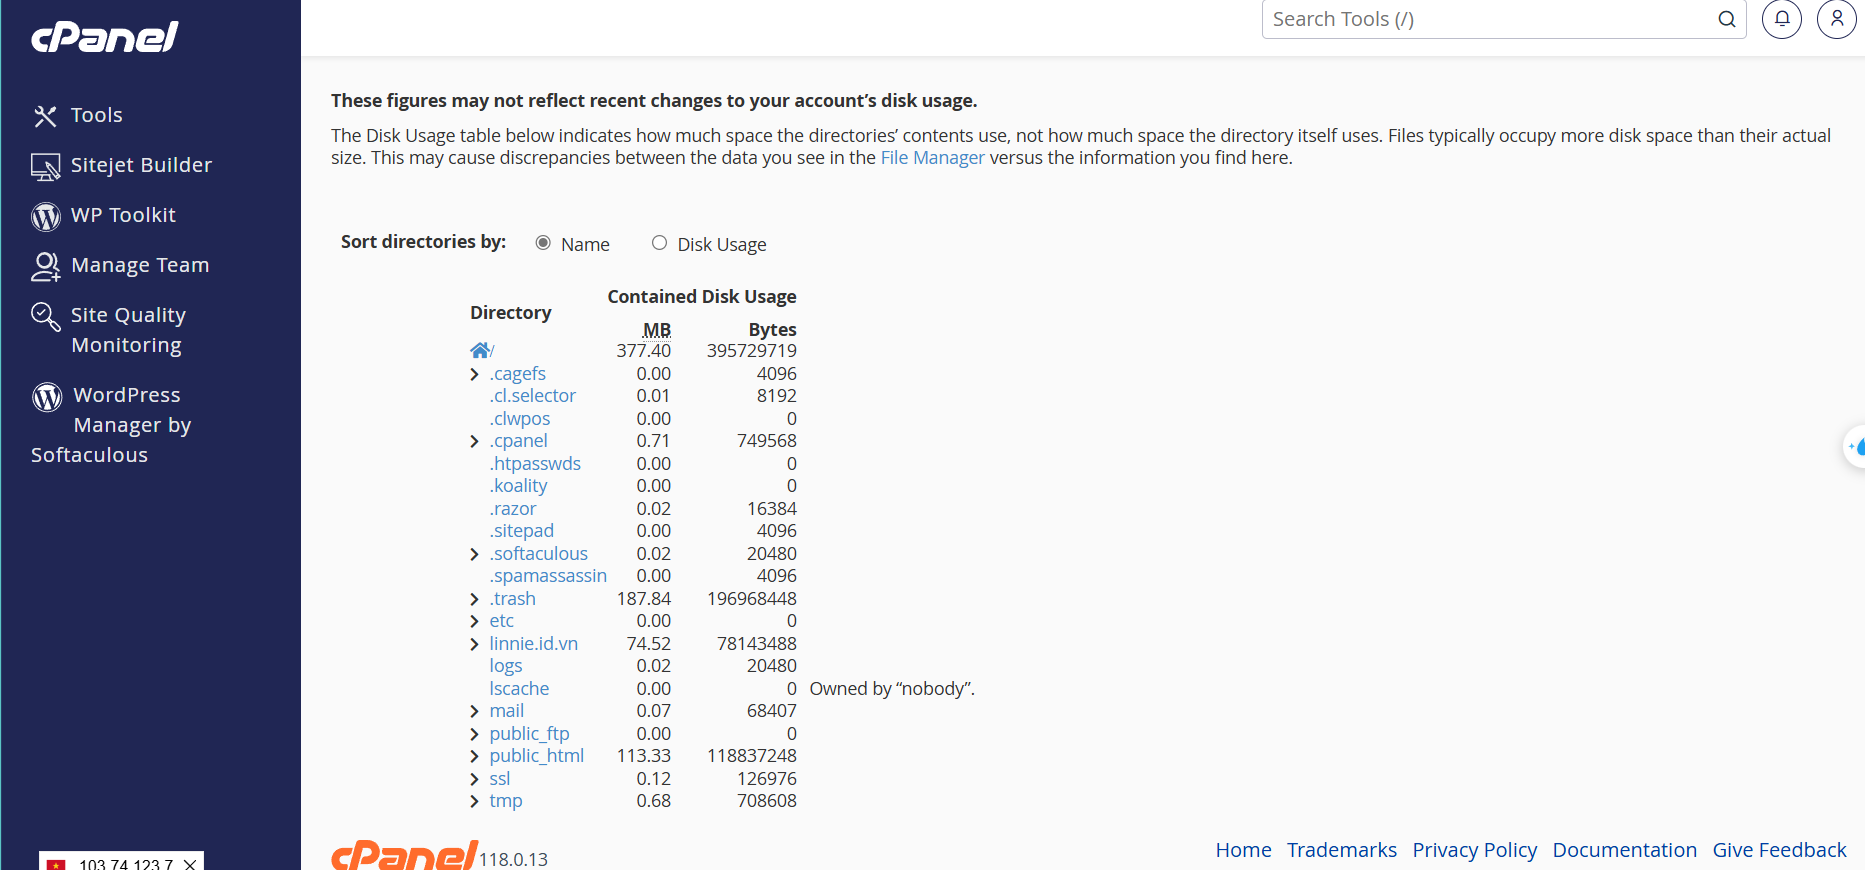
Task: Click the version number 118.0.13
Action: click(x=513, y=859)
